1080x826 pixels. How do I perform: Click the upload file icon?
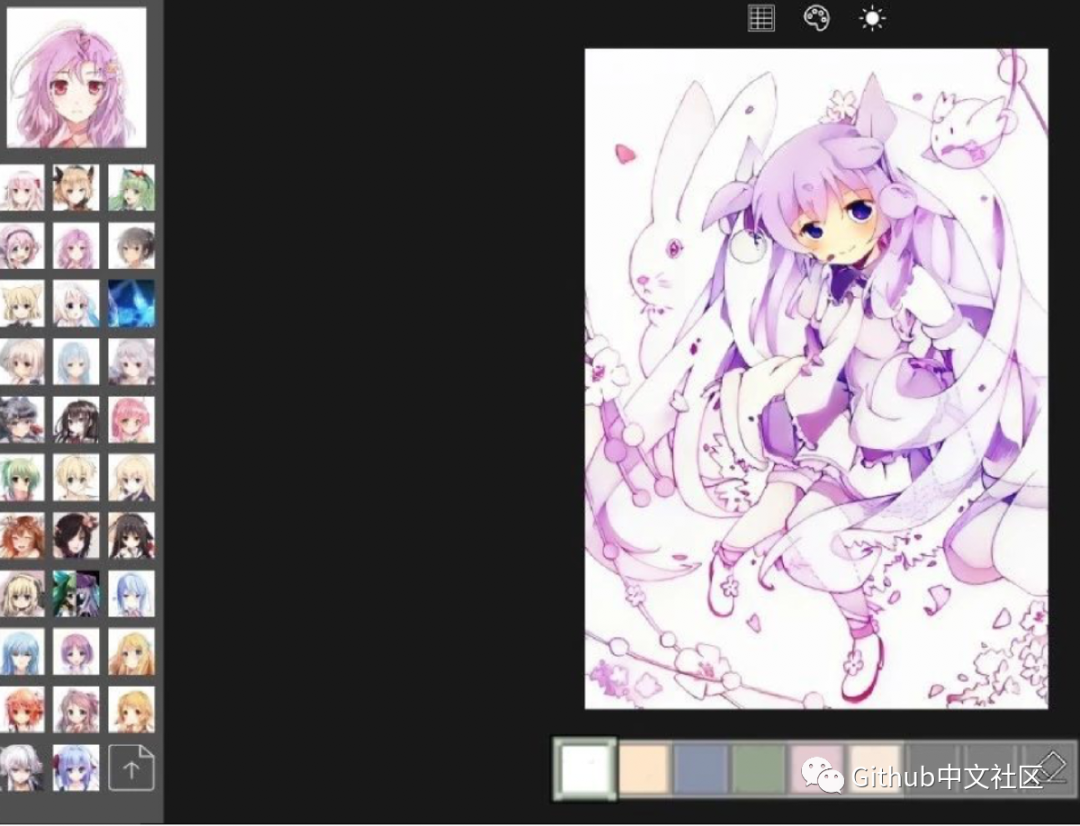(132, 767)
